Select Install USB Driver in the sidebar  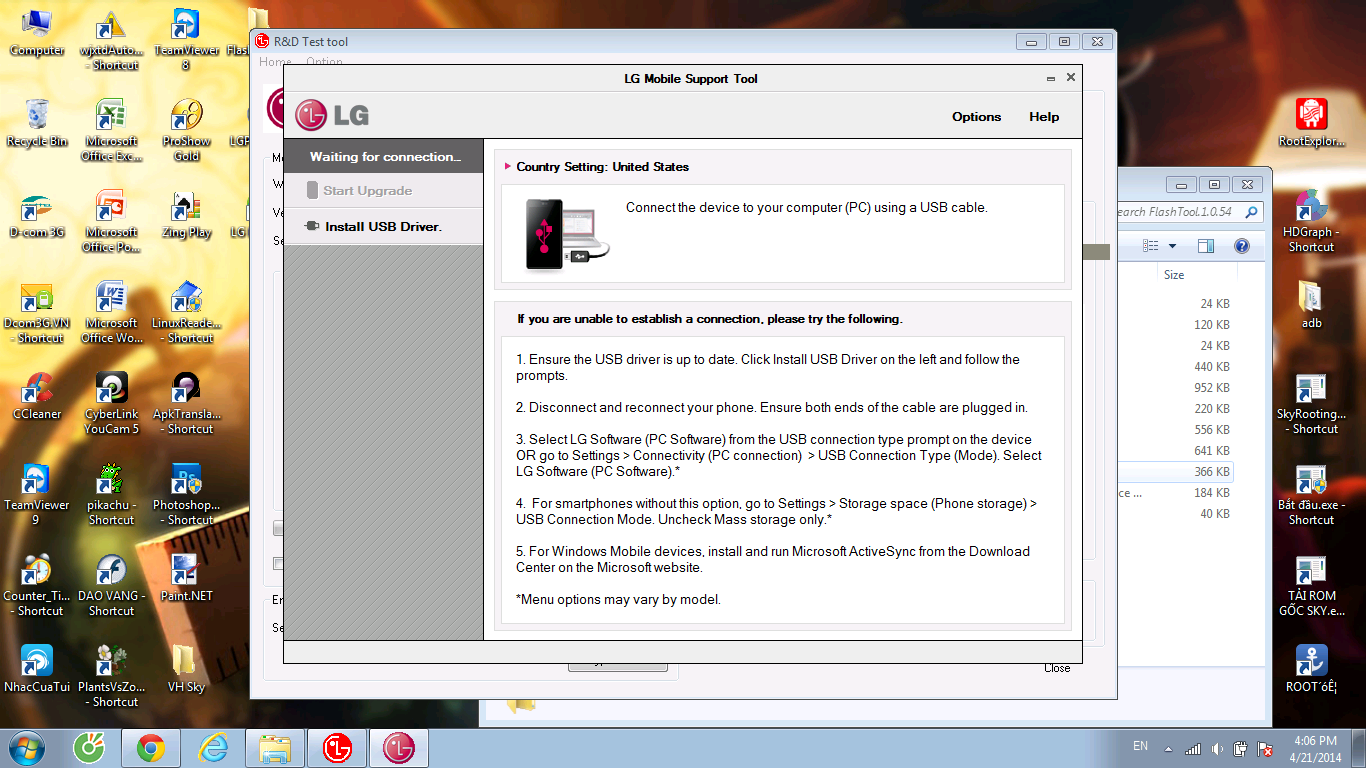pyautogui.click(x=383, y=227)
